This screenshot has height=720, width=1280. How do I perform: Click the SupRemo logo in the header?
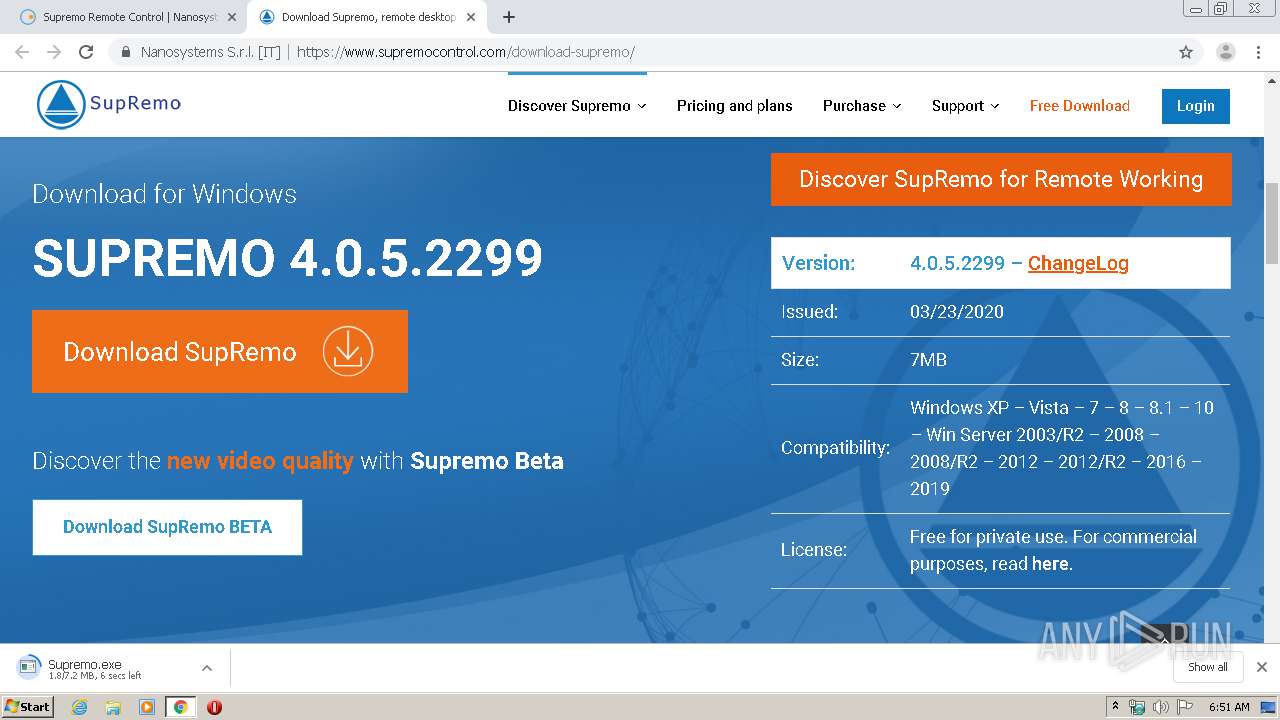[109, 104]
